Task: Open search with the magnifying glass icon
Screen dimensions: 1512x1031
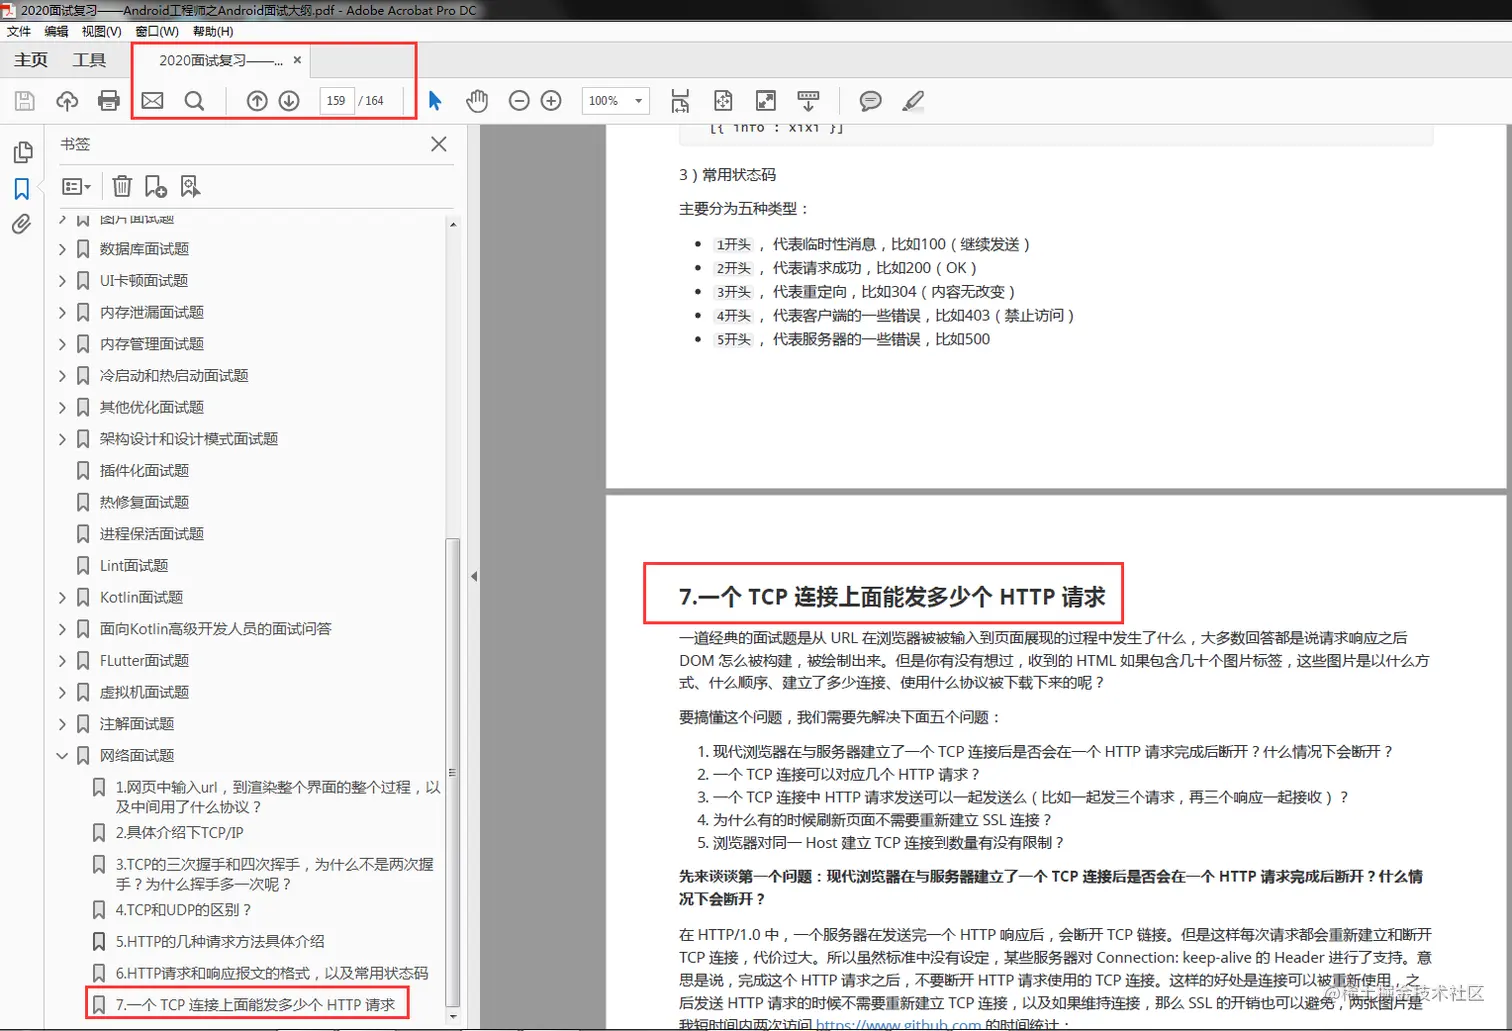Action: pyautogui.click(x=195, y=100)
